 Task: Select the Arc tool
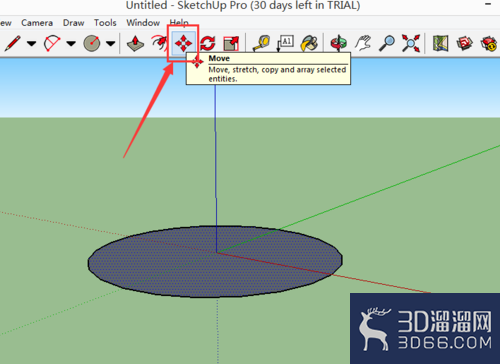pyautogui.click(x=52, y=43)
